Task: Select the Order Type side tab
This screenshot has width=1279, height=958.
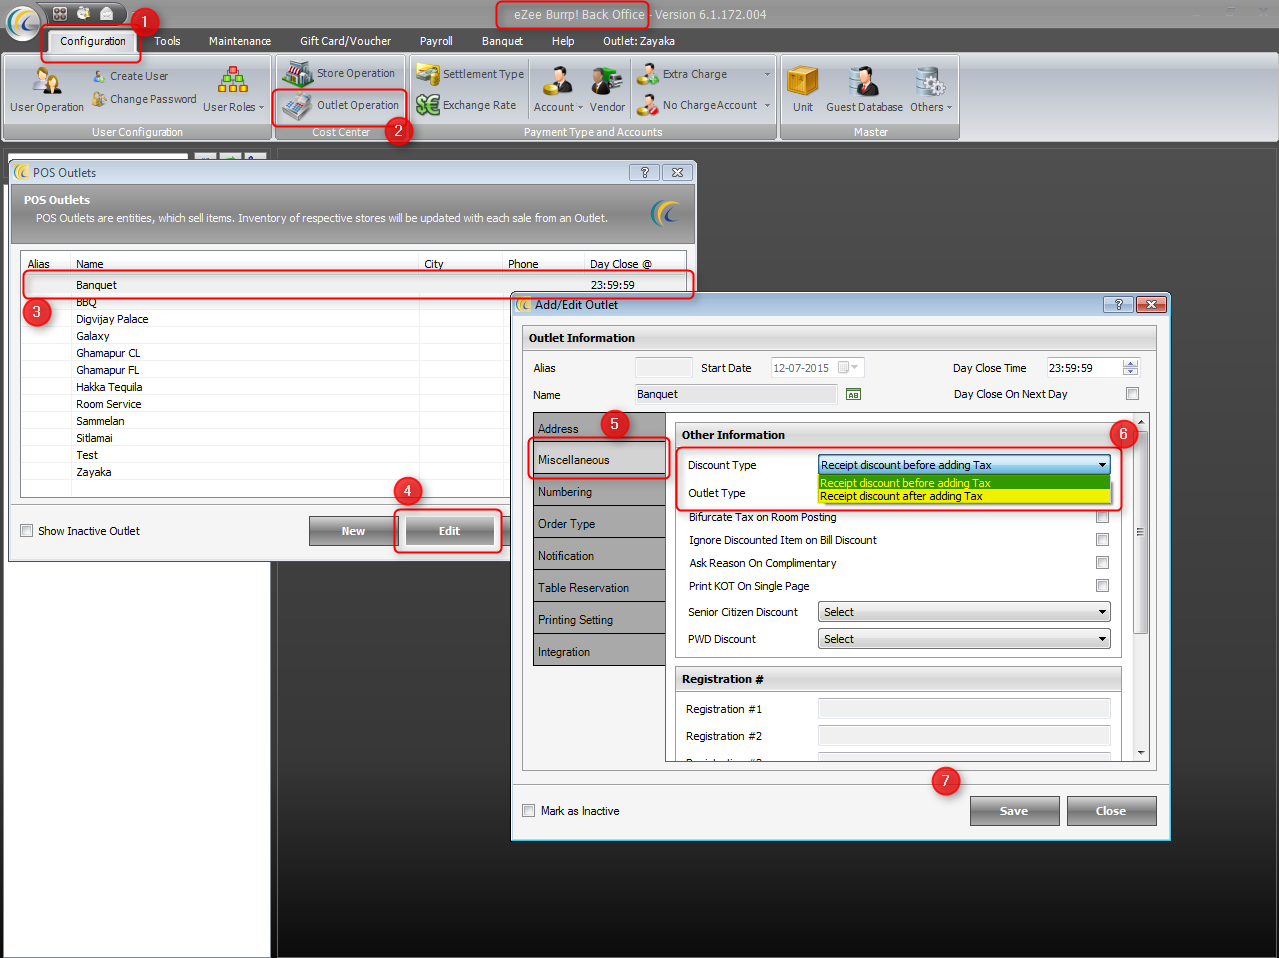Action: coord(599,524)
